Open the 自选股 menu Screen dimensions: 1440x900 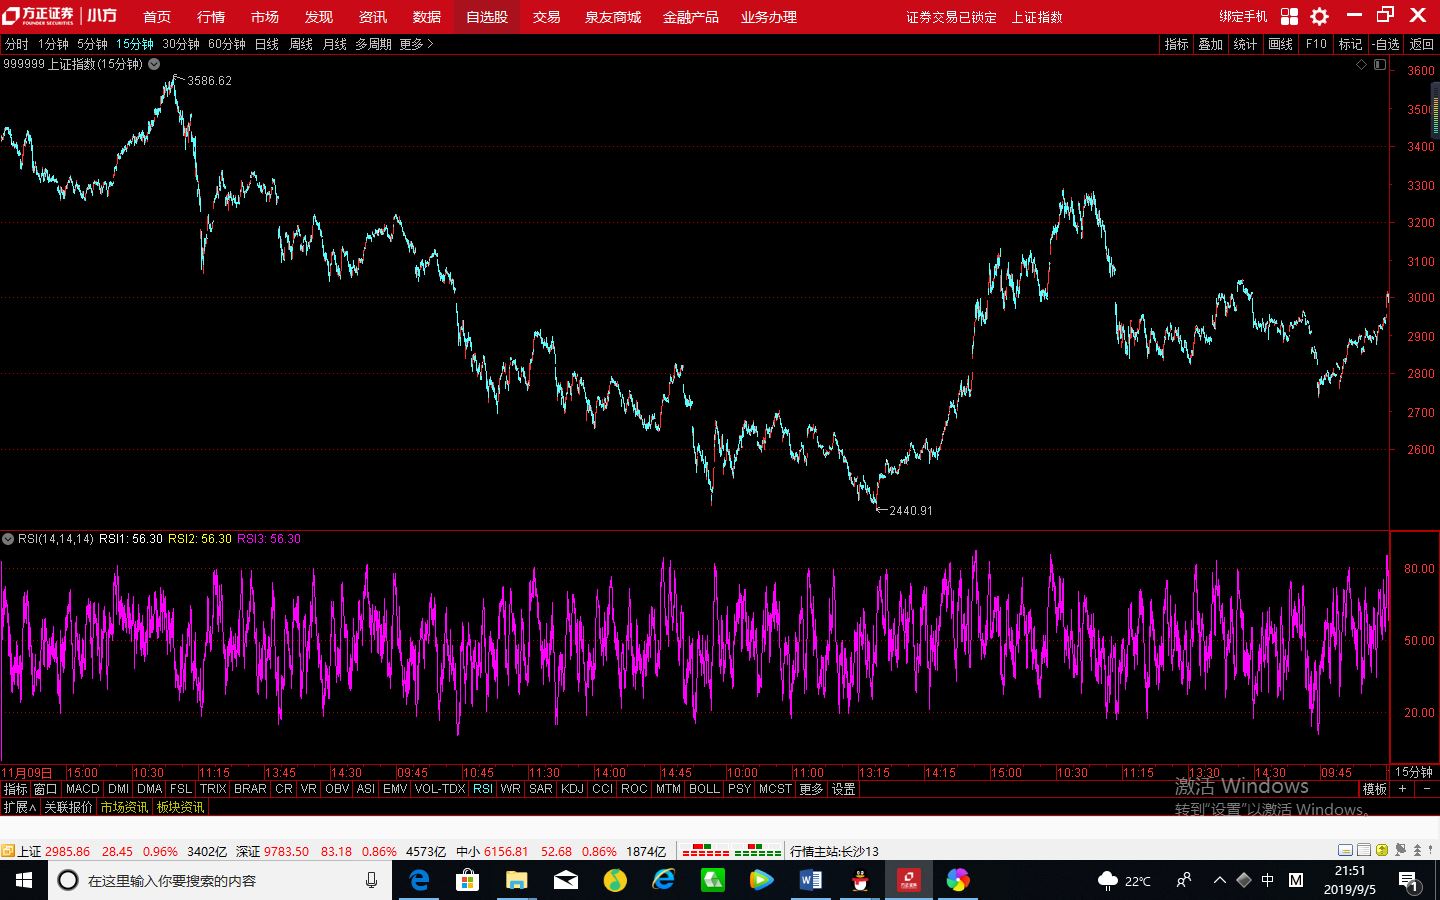[x=487, y=17]
